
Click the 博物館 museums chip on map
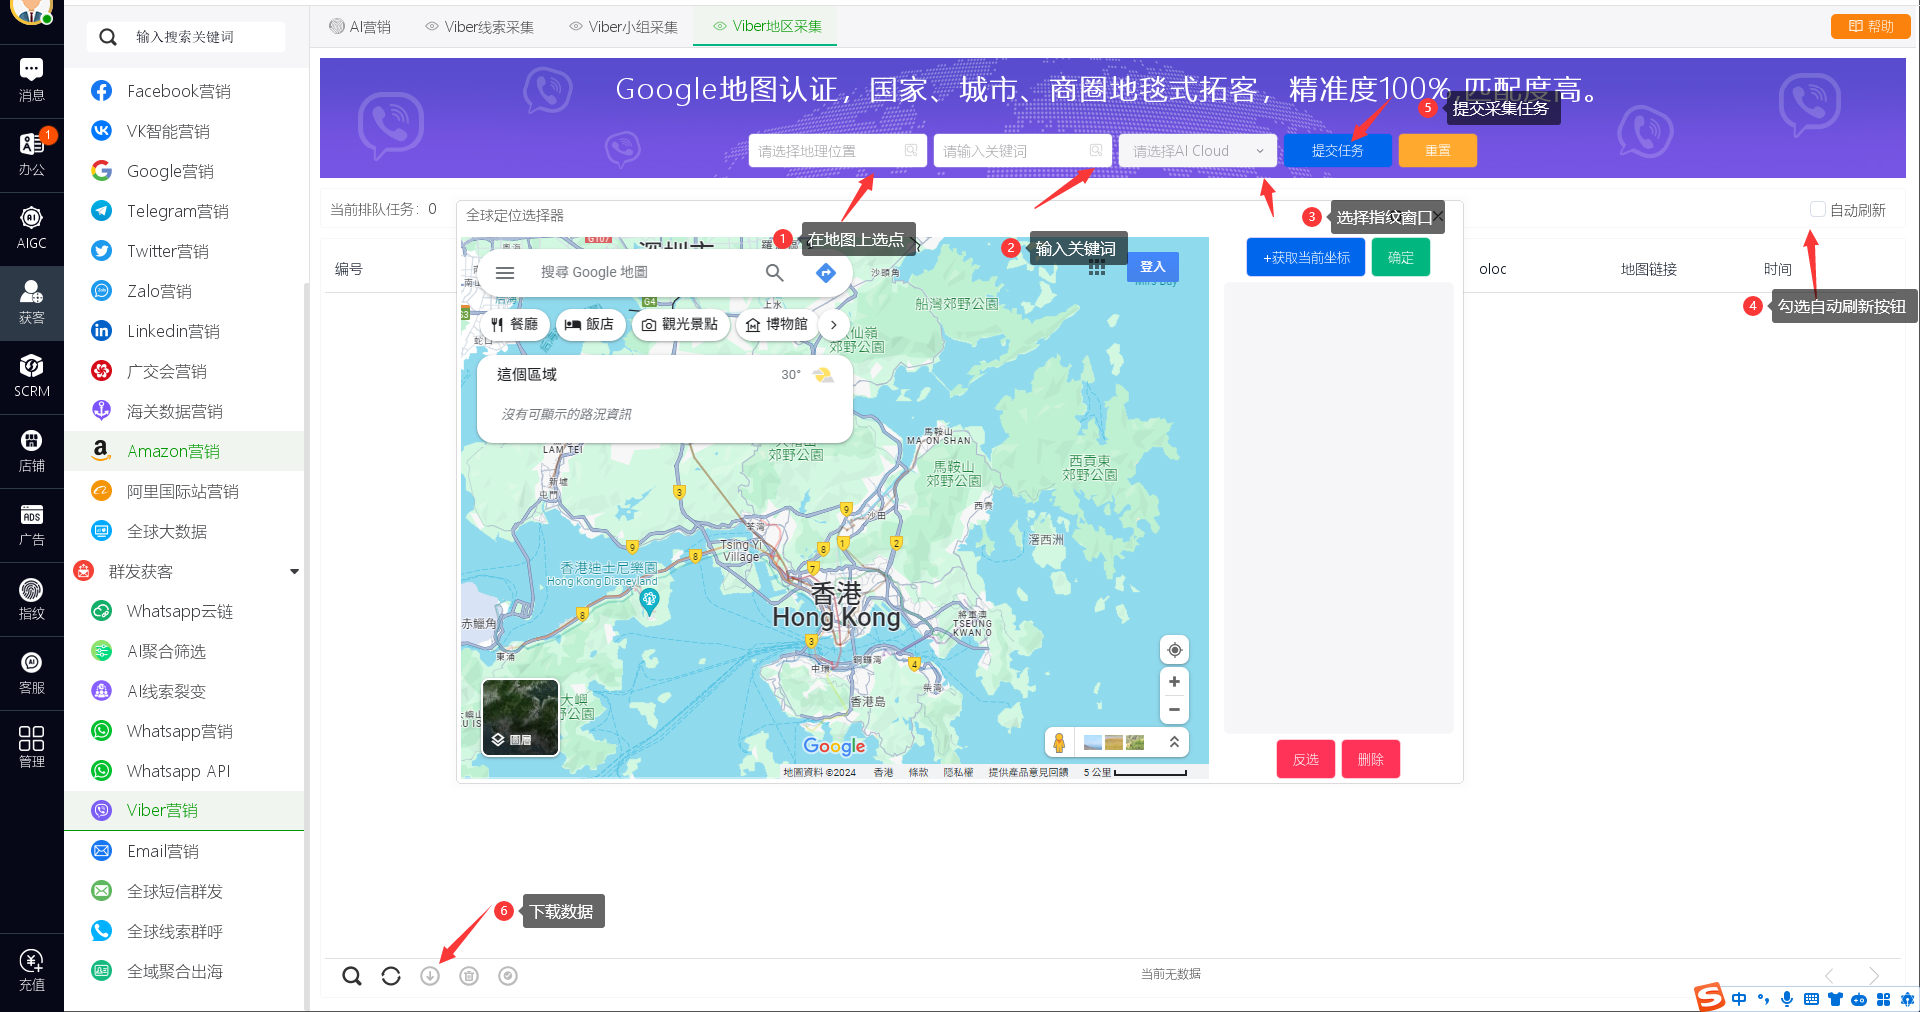(777, 324)
